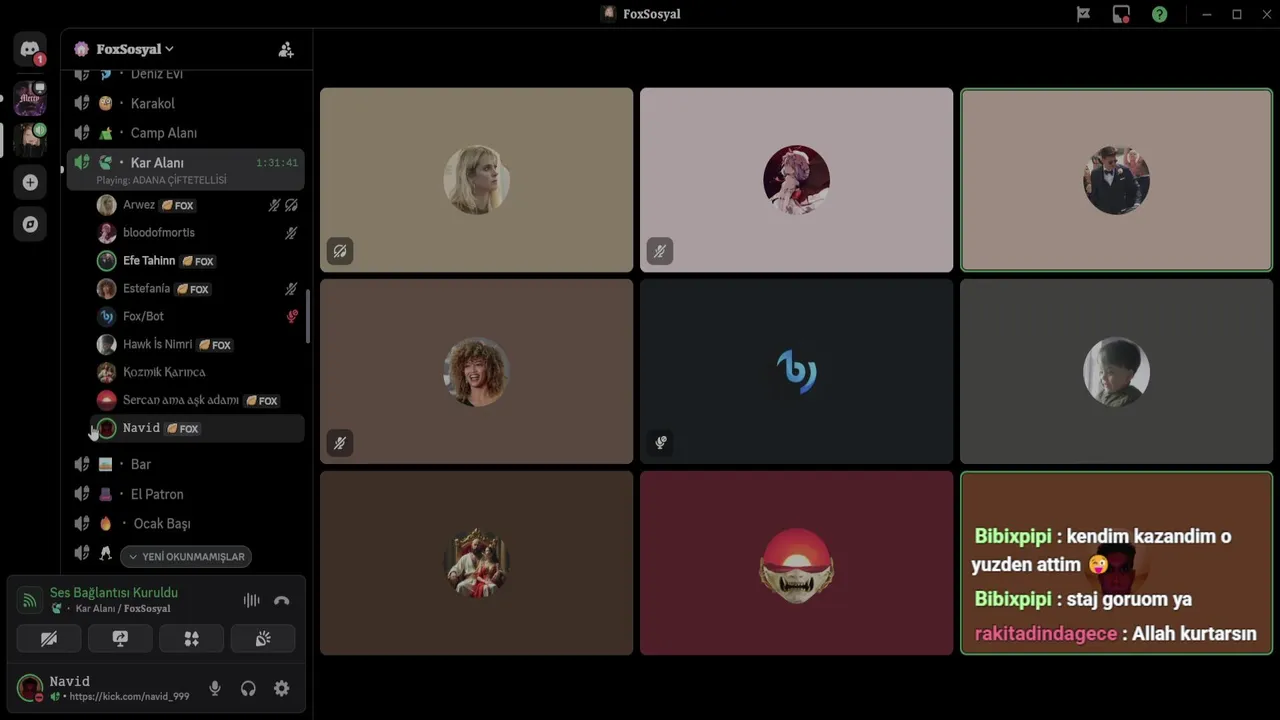Join the Camp Alanı voice channel
This screenshot has width=1280, height=720.
pos(186,133)
